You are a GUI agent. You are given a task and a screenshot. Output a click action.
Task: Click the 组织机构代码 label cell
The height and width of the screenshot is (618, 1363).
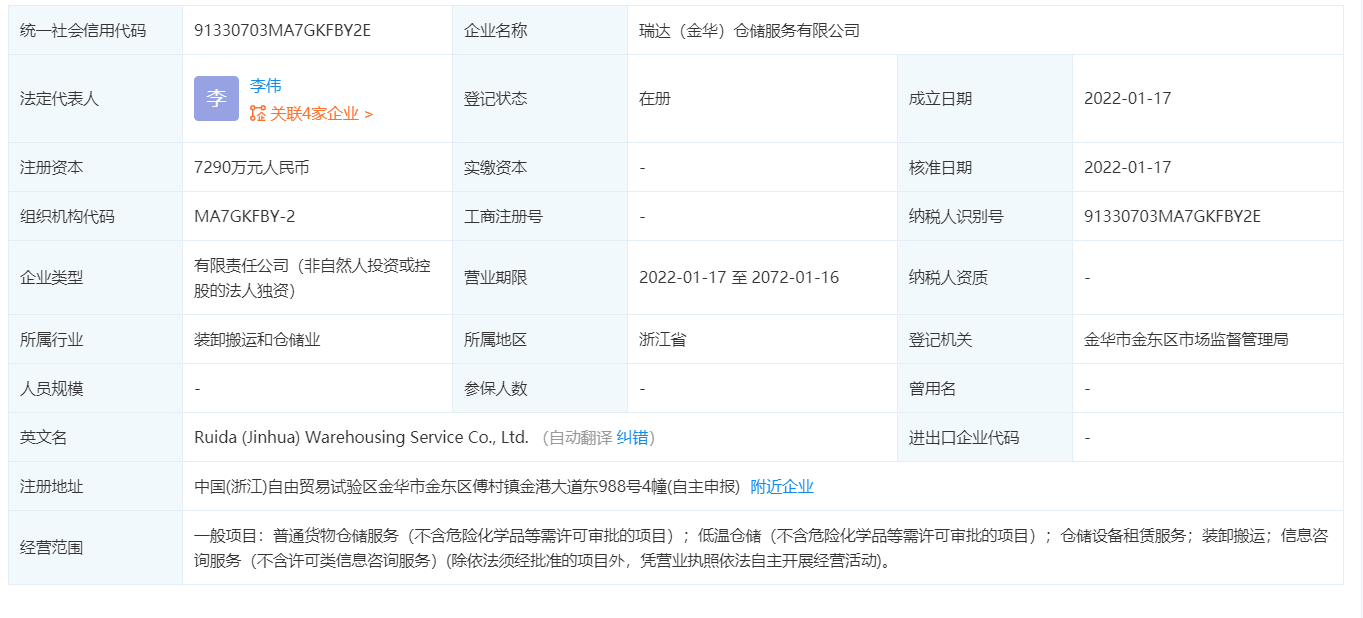tap(96, 216)
